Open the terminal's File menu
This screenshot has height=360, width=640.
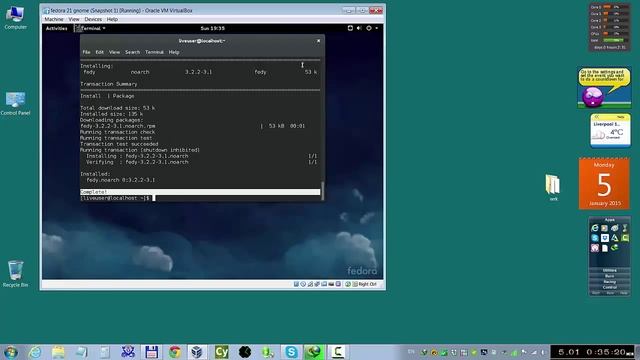pos(86,52)
